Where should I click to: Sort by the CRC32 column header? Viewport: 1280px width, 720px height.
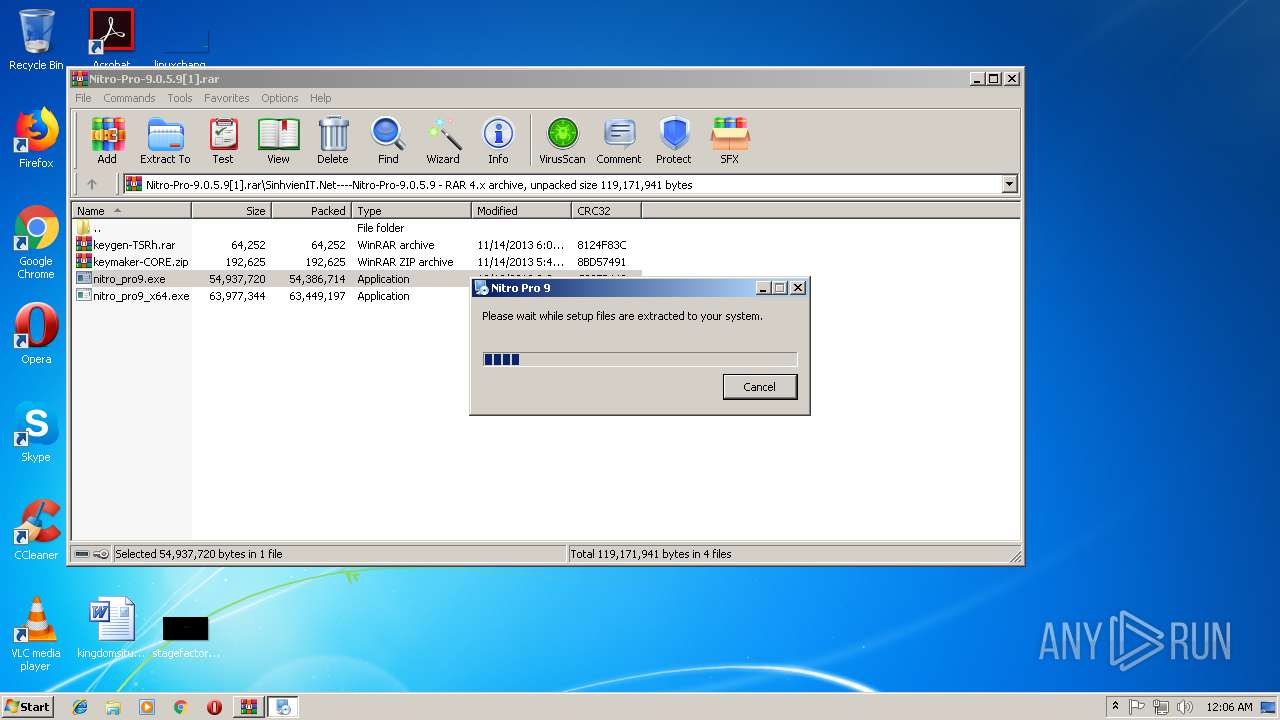[x=607, y=211]
